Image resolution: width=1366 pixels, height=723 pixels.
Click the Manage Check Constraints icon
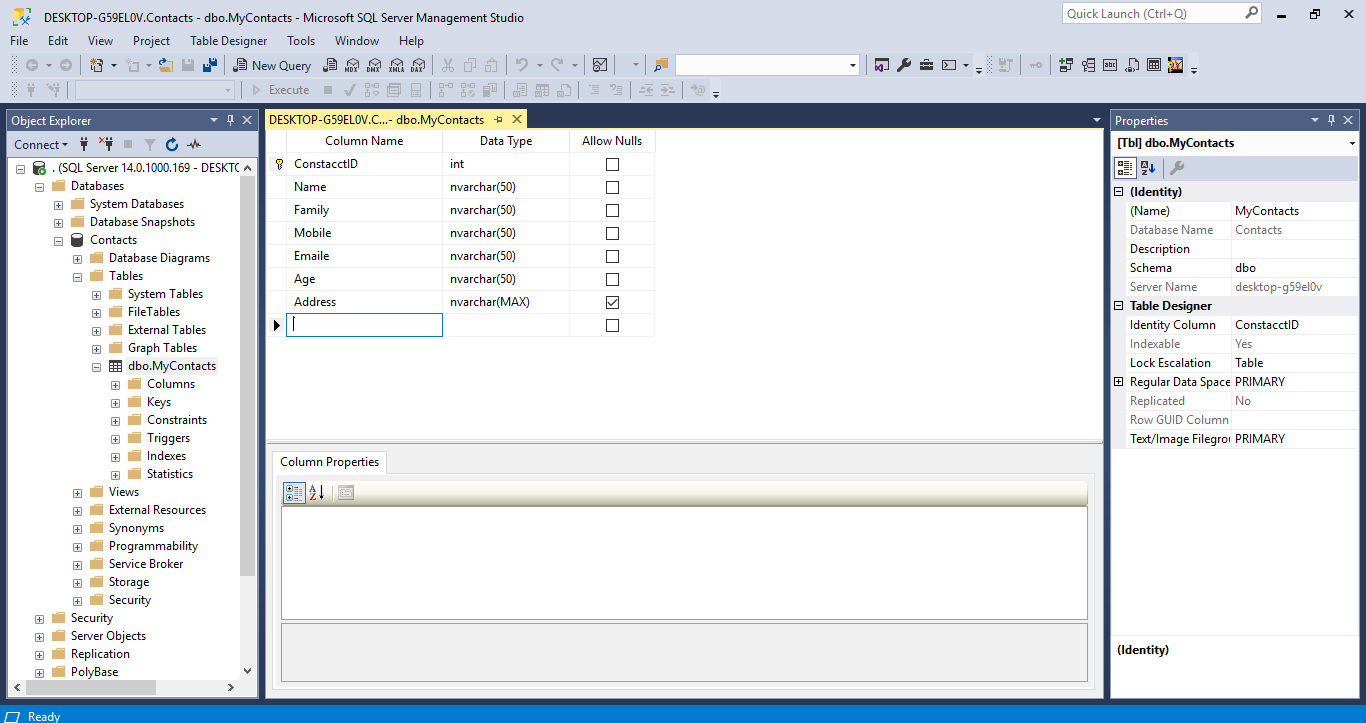1154,65
